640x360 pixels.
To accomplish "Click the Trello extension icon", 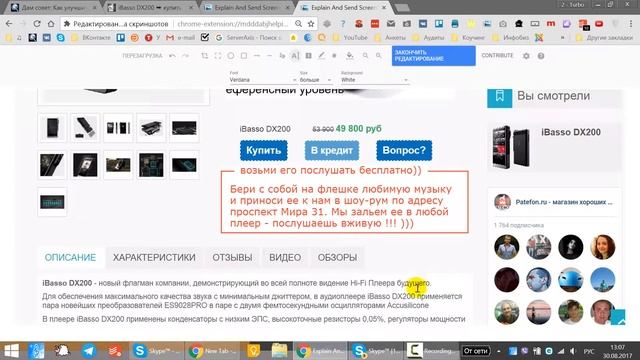I will [439, 24].
